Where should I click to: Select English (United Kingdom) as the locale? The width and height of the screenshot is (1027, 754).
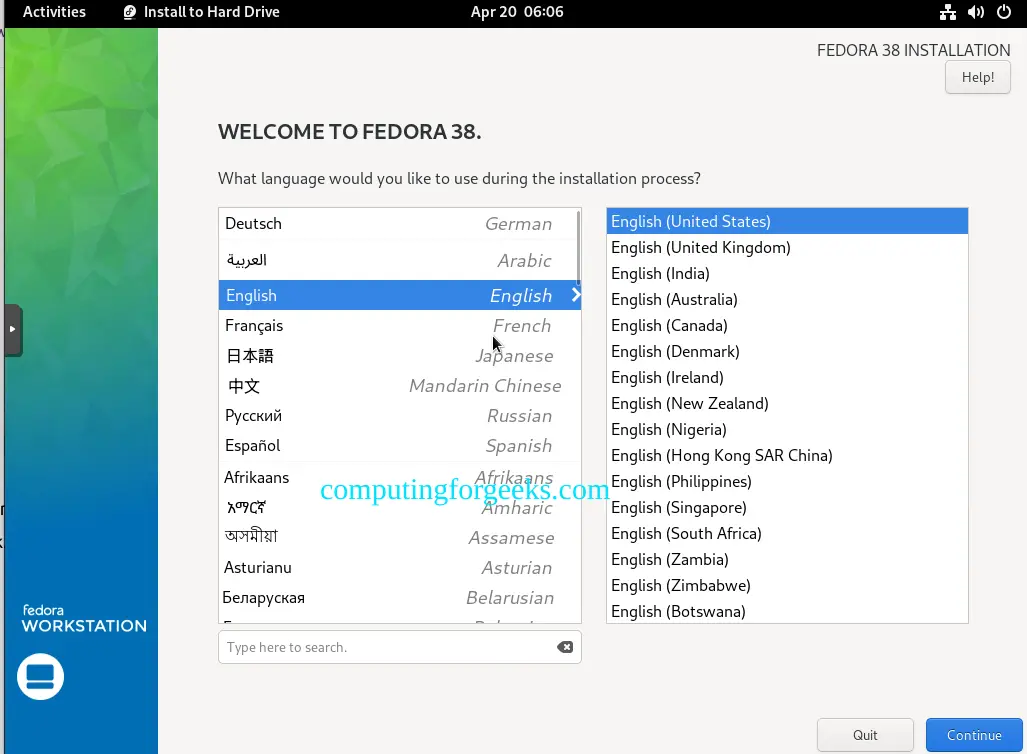pyautogui.click(x=700, y=247)
